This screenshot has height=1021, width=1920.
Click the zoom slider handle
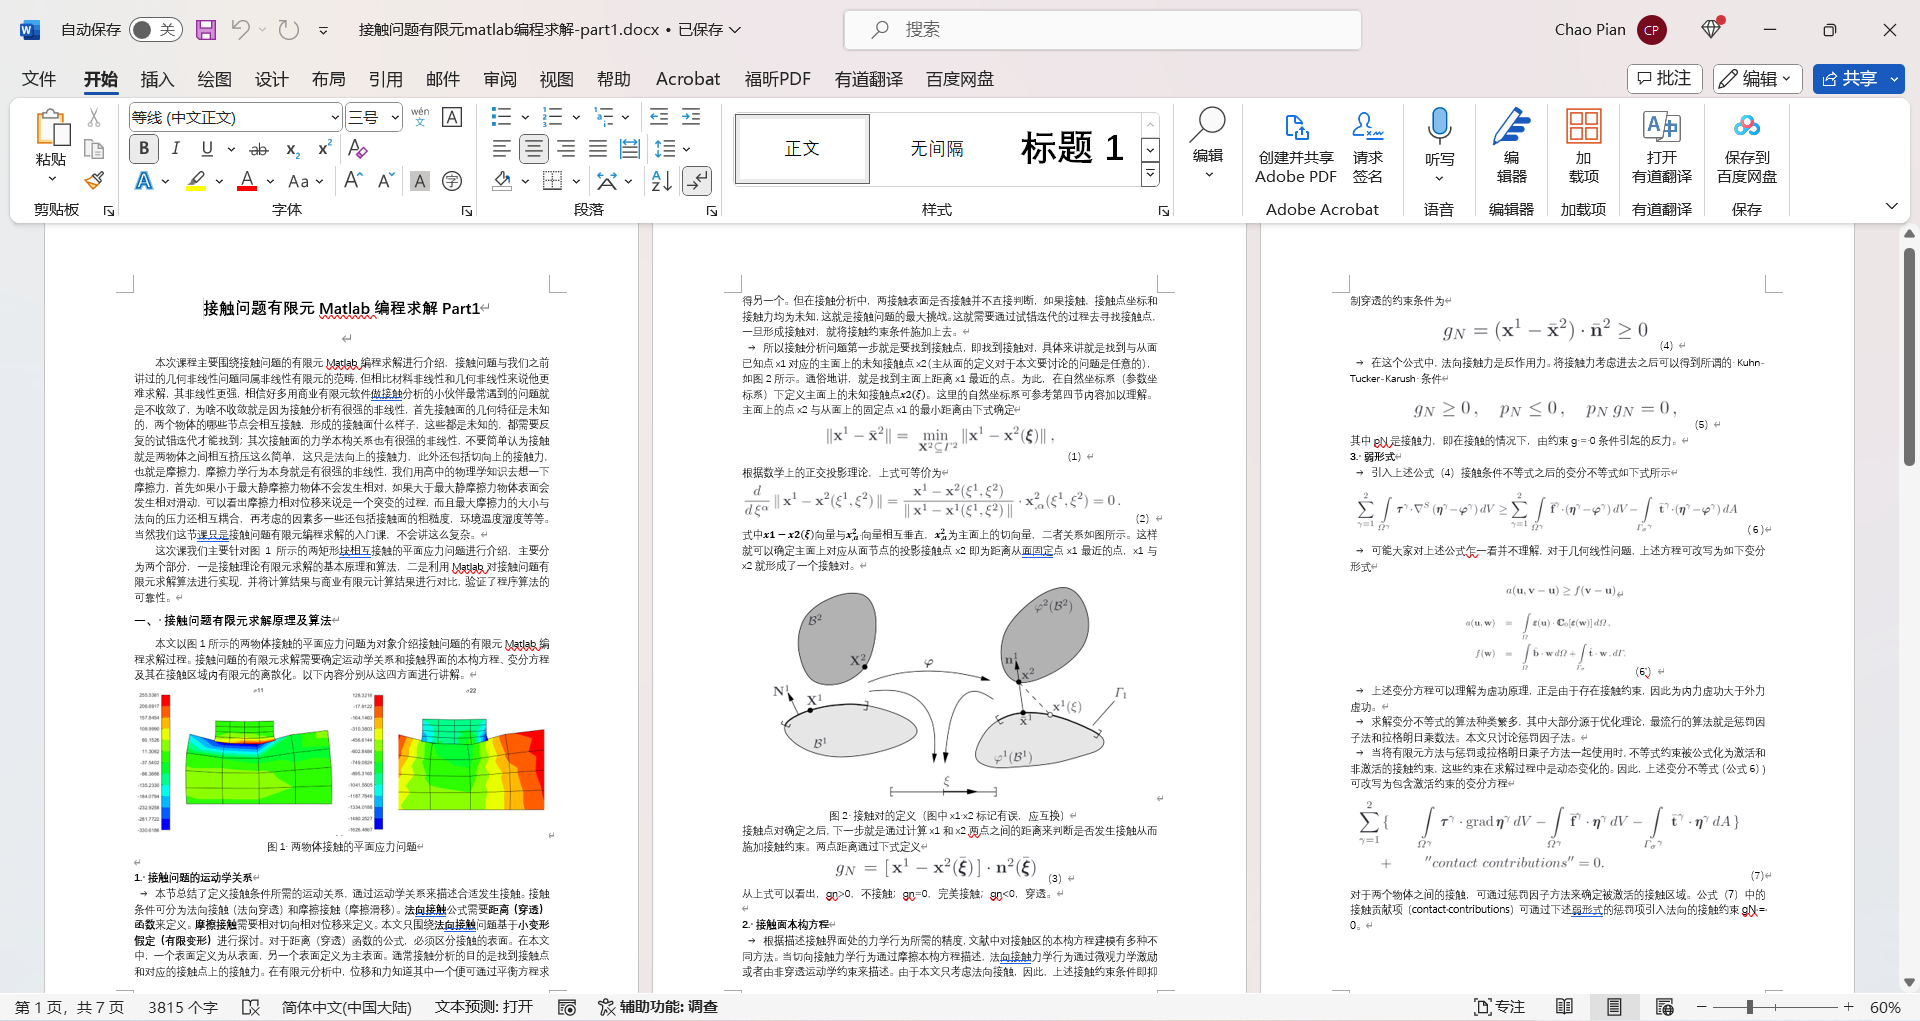tap(1749, 1007)
